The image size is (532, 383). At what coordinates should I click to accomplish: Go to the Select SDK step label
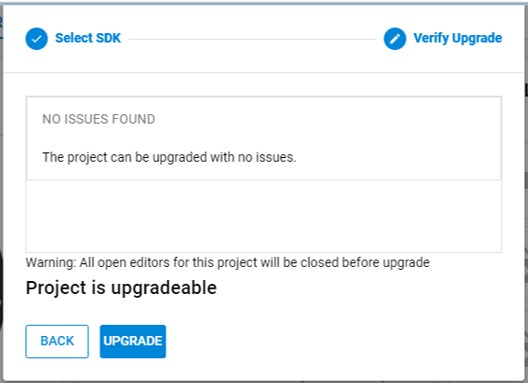click(x=88, y=38)
